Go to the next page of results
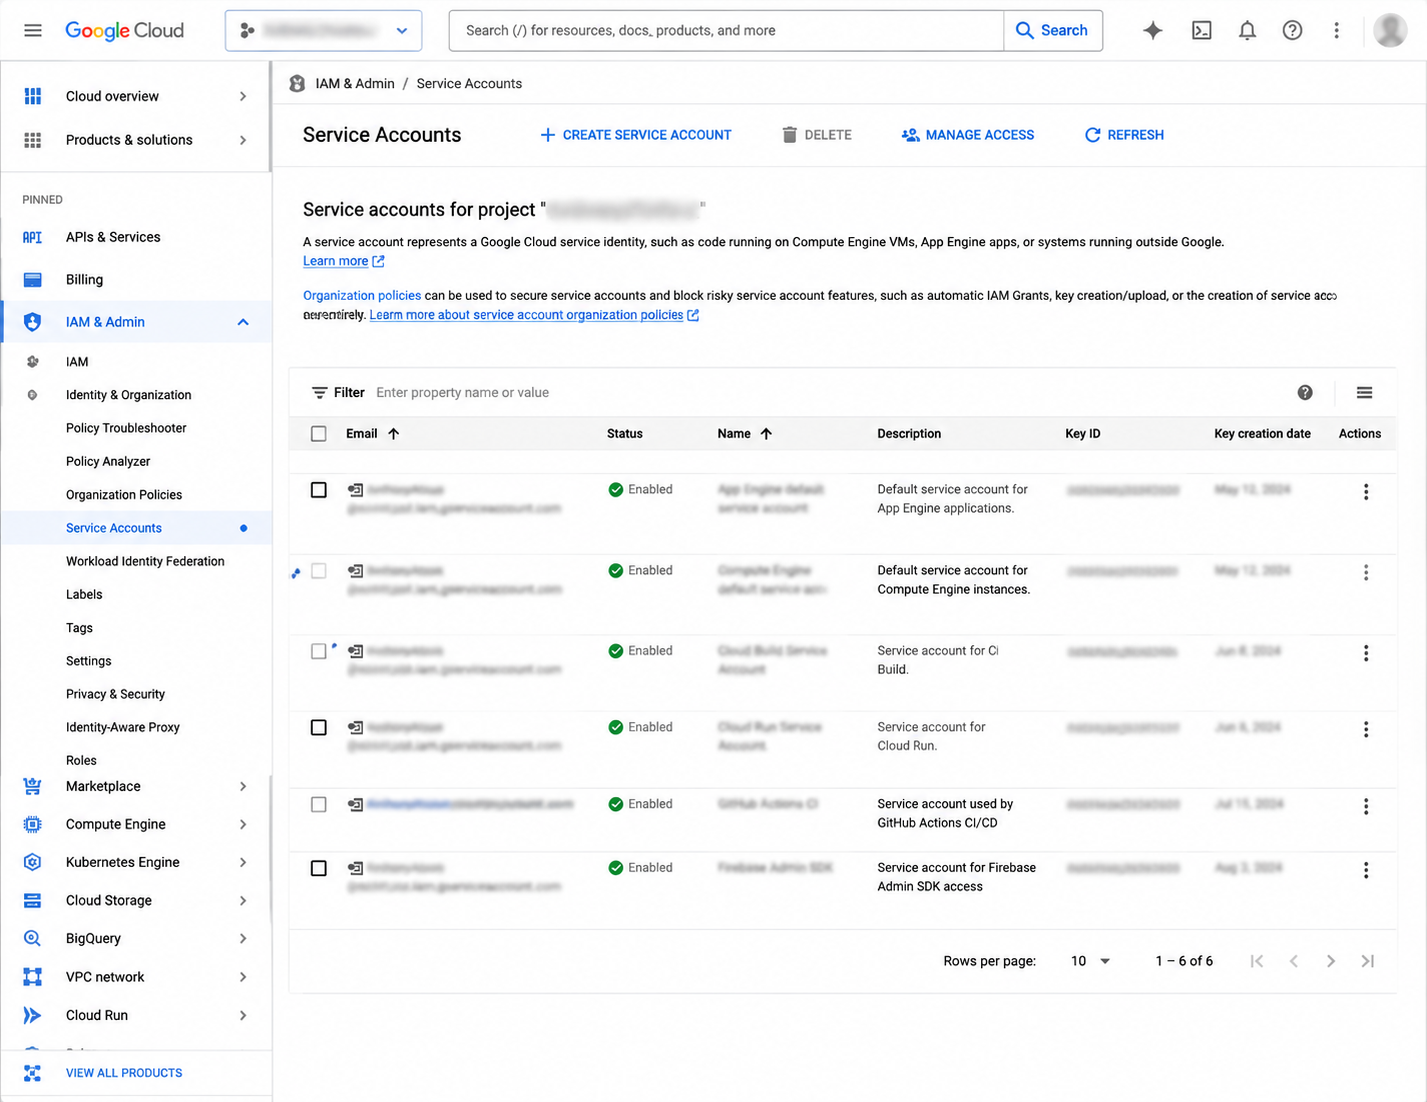The image size is (1427, 1102). [1330, 961]
